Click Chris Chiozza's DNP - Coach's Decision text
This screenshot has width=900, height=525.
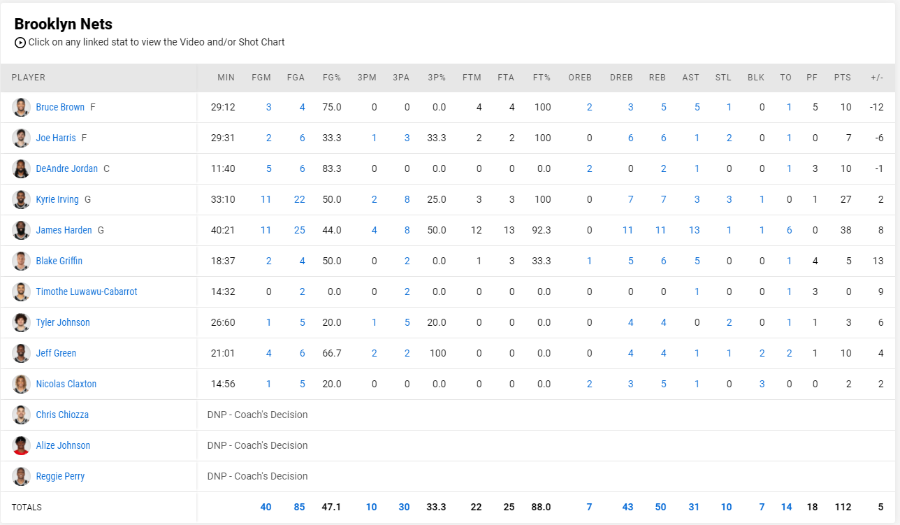point(257,415)
